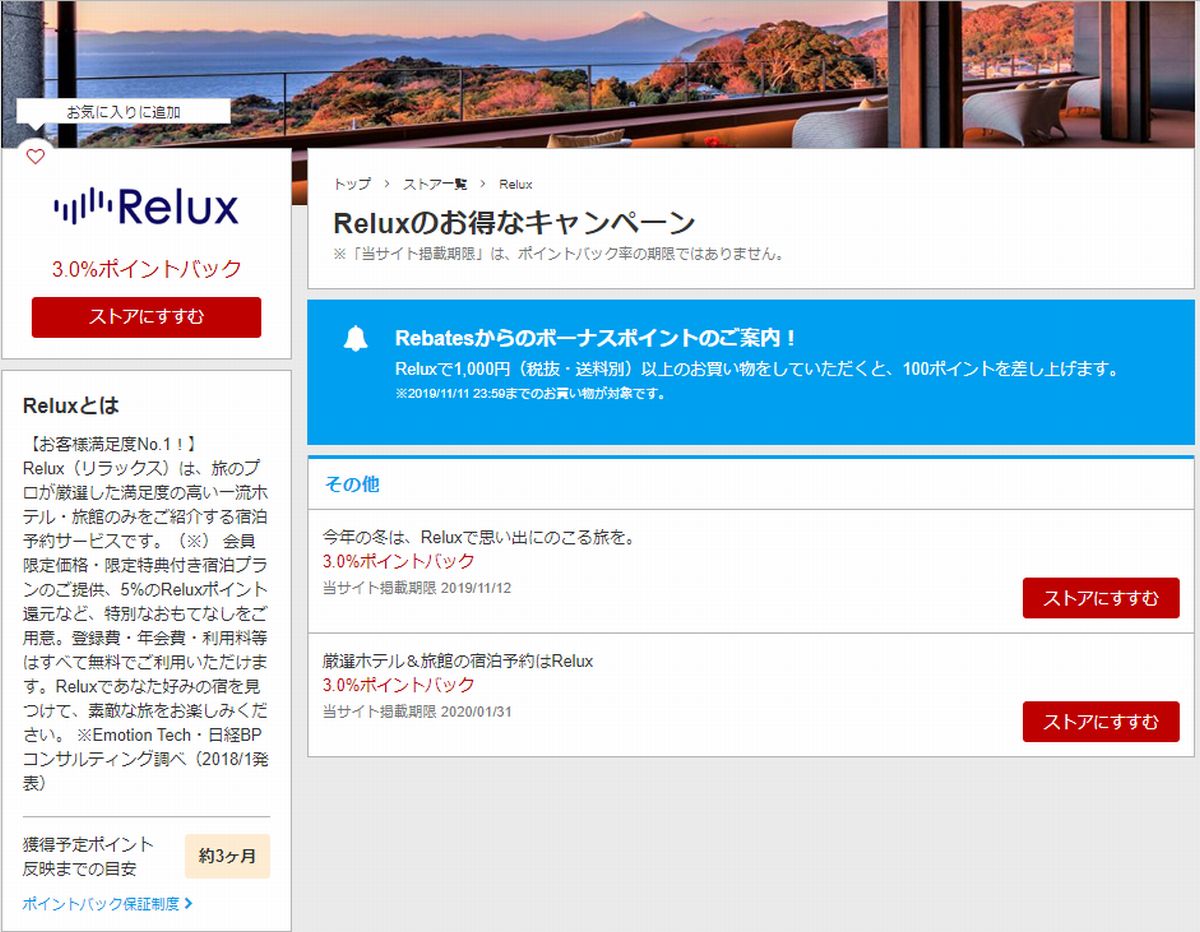Click 当サイト掲載期限 2020/01/31 text
Image resolution: width=1200 pixels, height=932 pixels.
(417, 712)
